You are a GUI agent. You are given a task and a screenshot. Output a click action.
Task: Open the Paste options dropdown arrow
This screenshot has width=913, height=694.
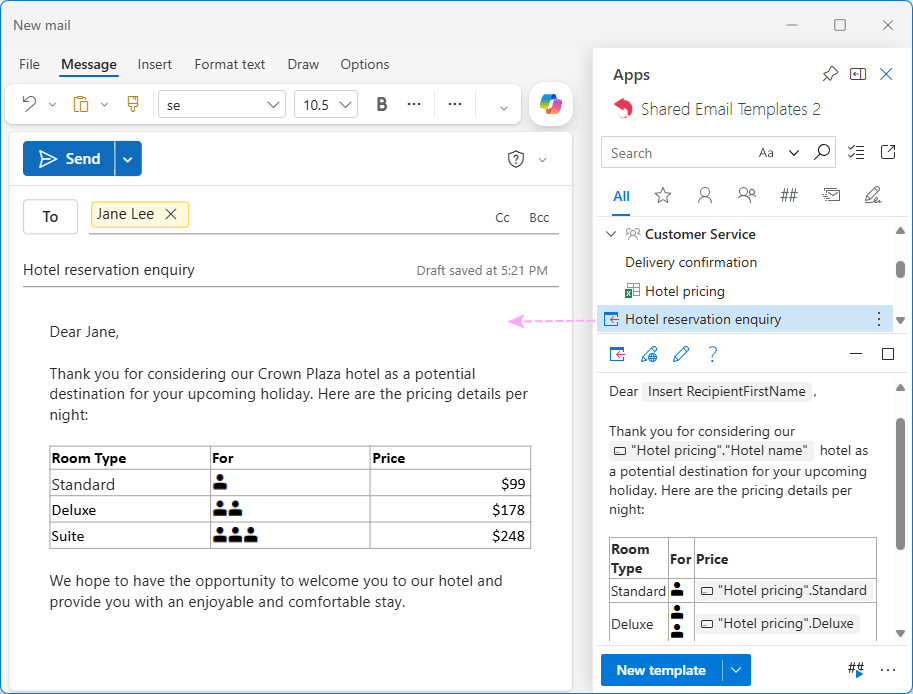coord(104,105)
